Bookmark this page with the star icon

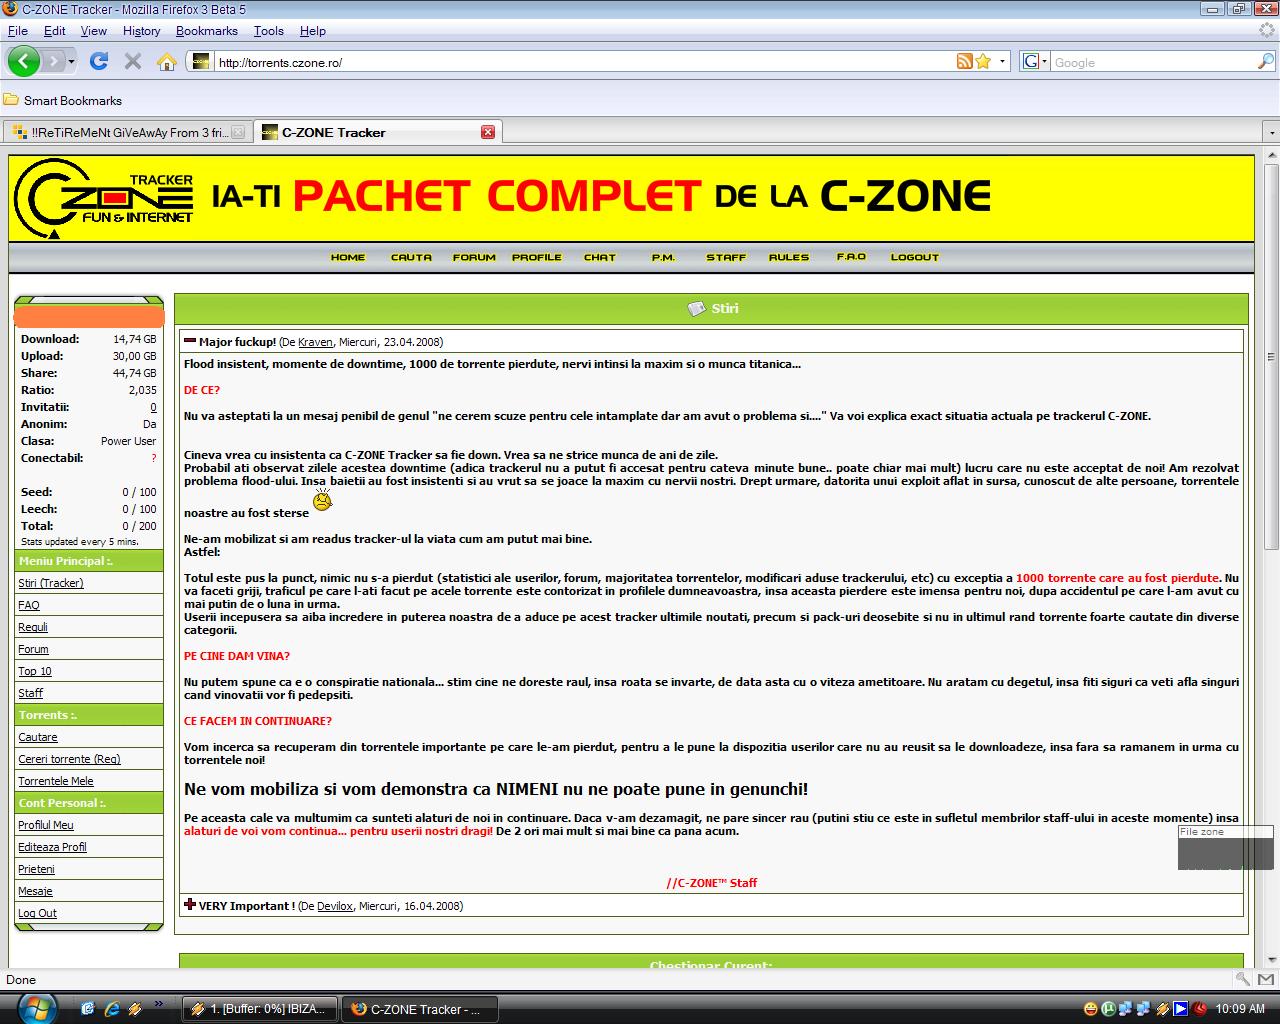983,61
